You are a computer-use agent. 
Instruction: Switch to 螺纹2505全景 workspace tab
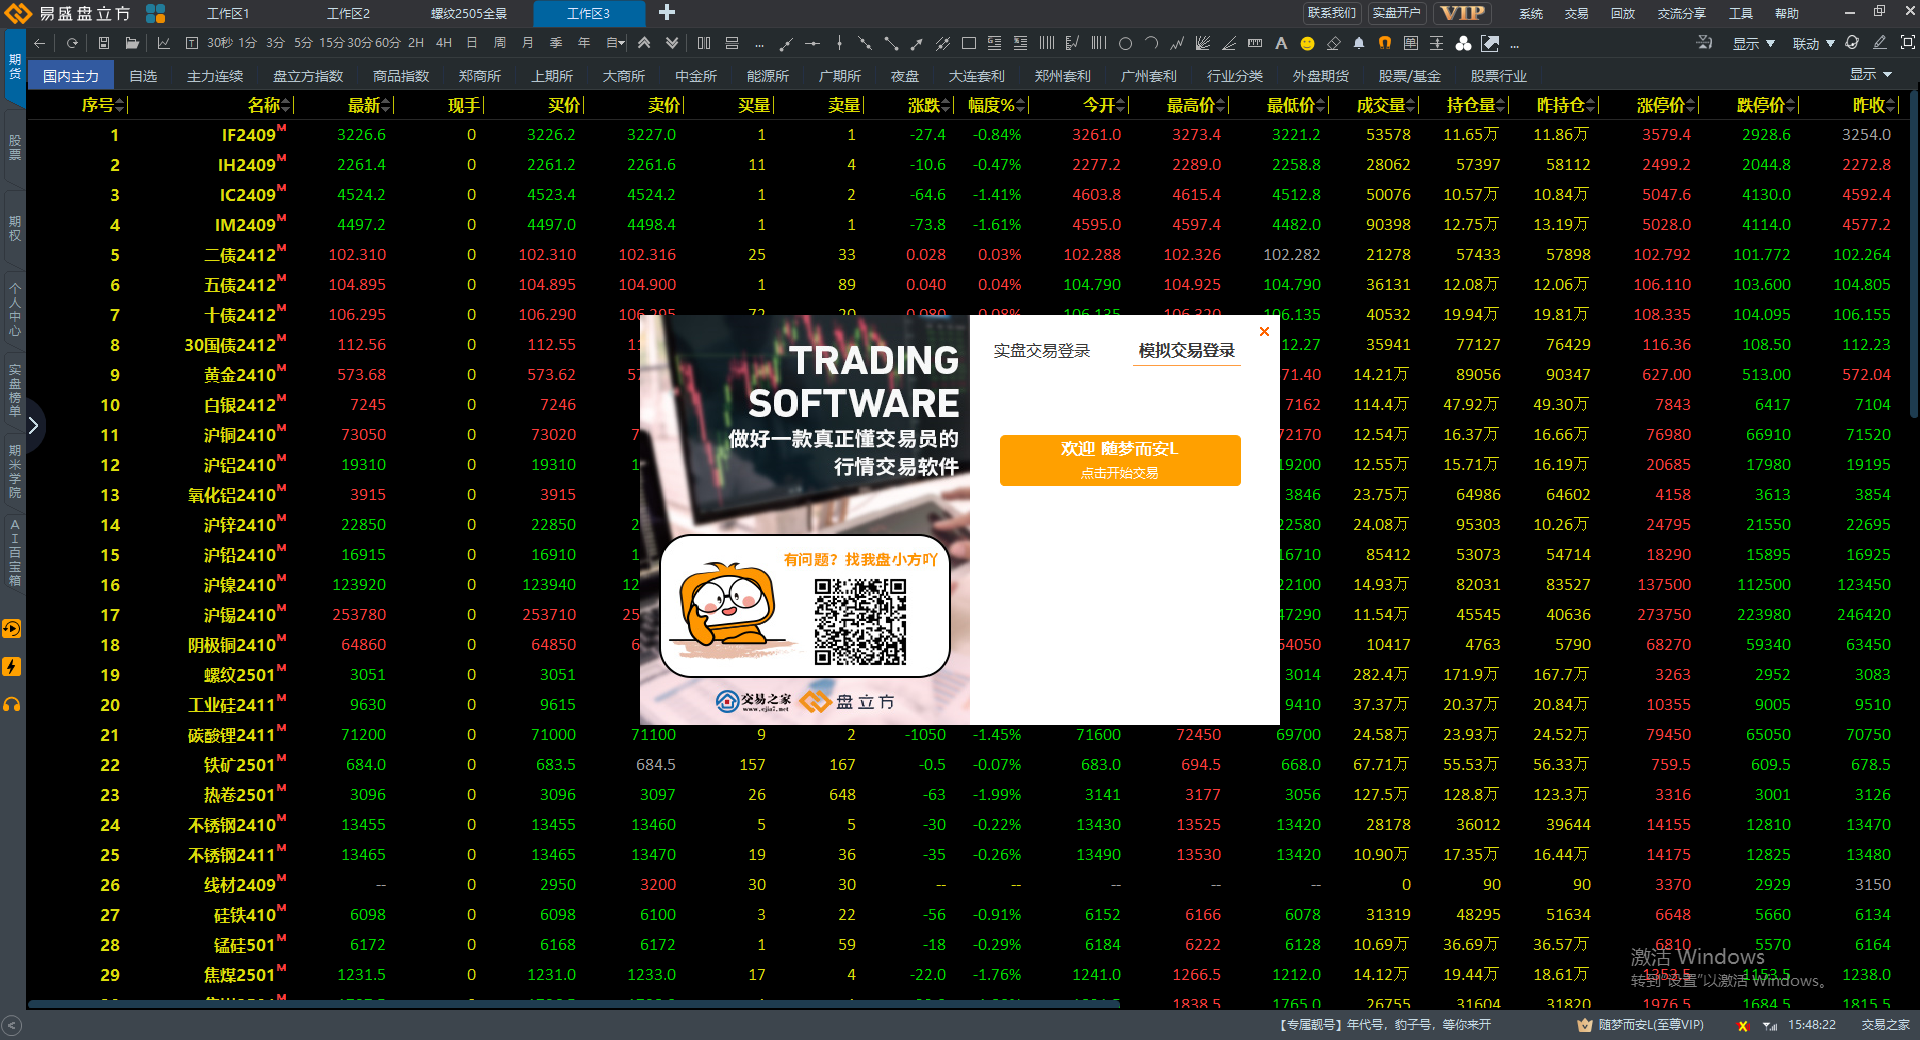point(469,13)
